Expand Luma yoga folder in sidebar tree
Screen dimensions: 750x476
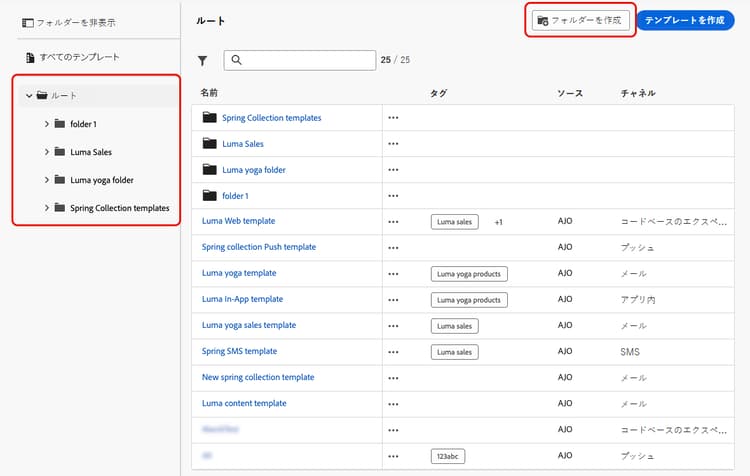click(47, 180)
